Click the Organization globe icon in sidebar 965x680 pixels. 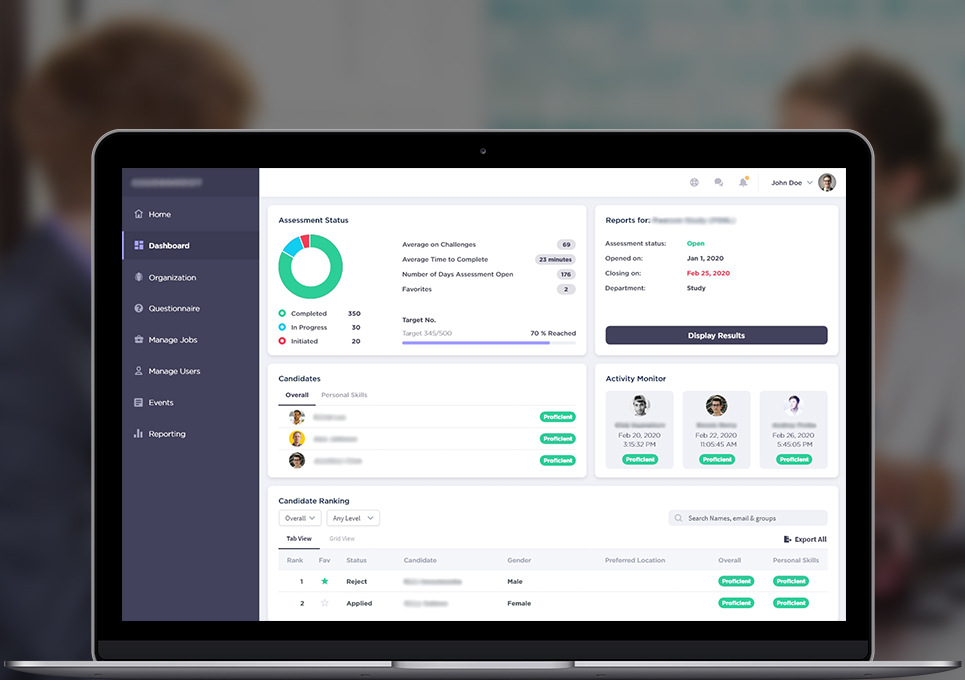tap(139, 277)
